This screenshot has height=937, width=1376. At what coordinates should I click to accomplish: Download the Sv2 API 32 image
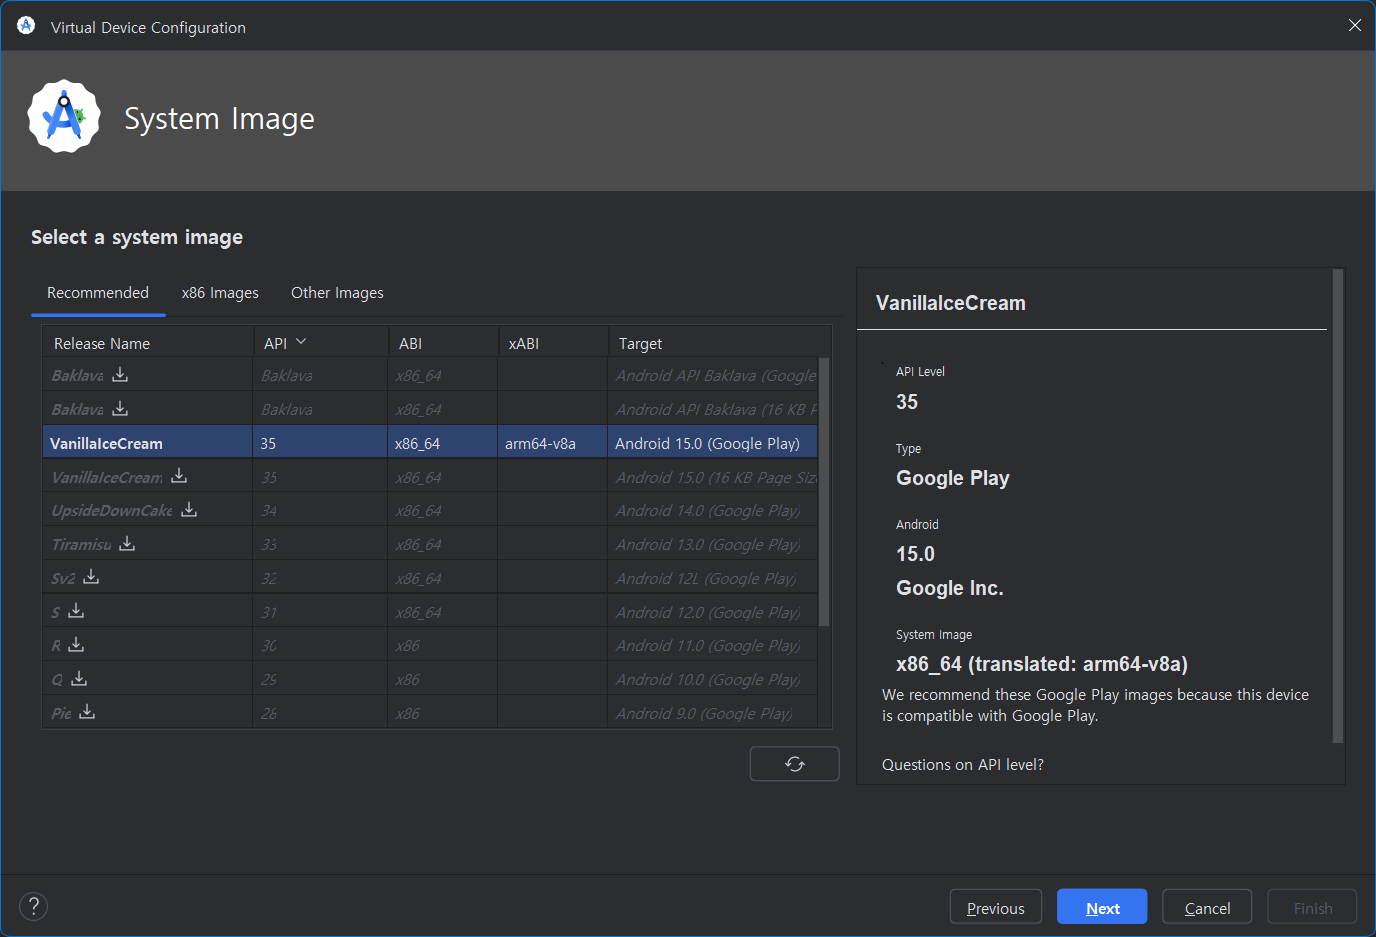click(91, 576)
